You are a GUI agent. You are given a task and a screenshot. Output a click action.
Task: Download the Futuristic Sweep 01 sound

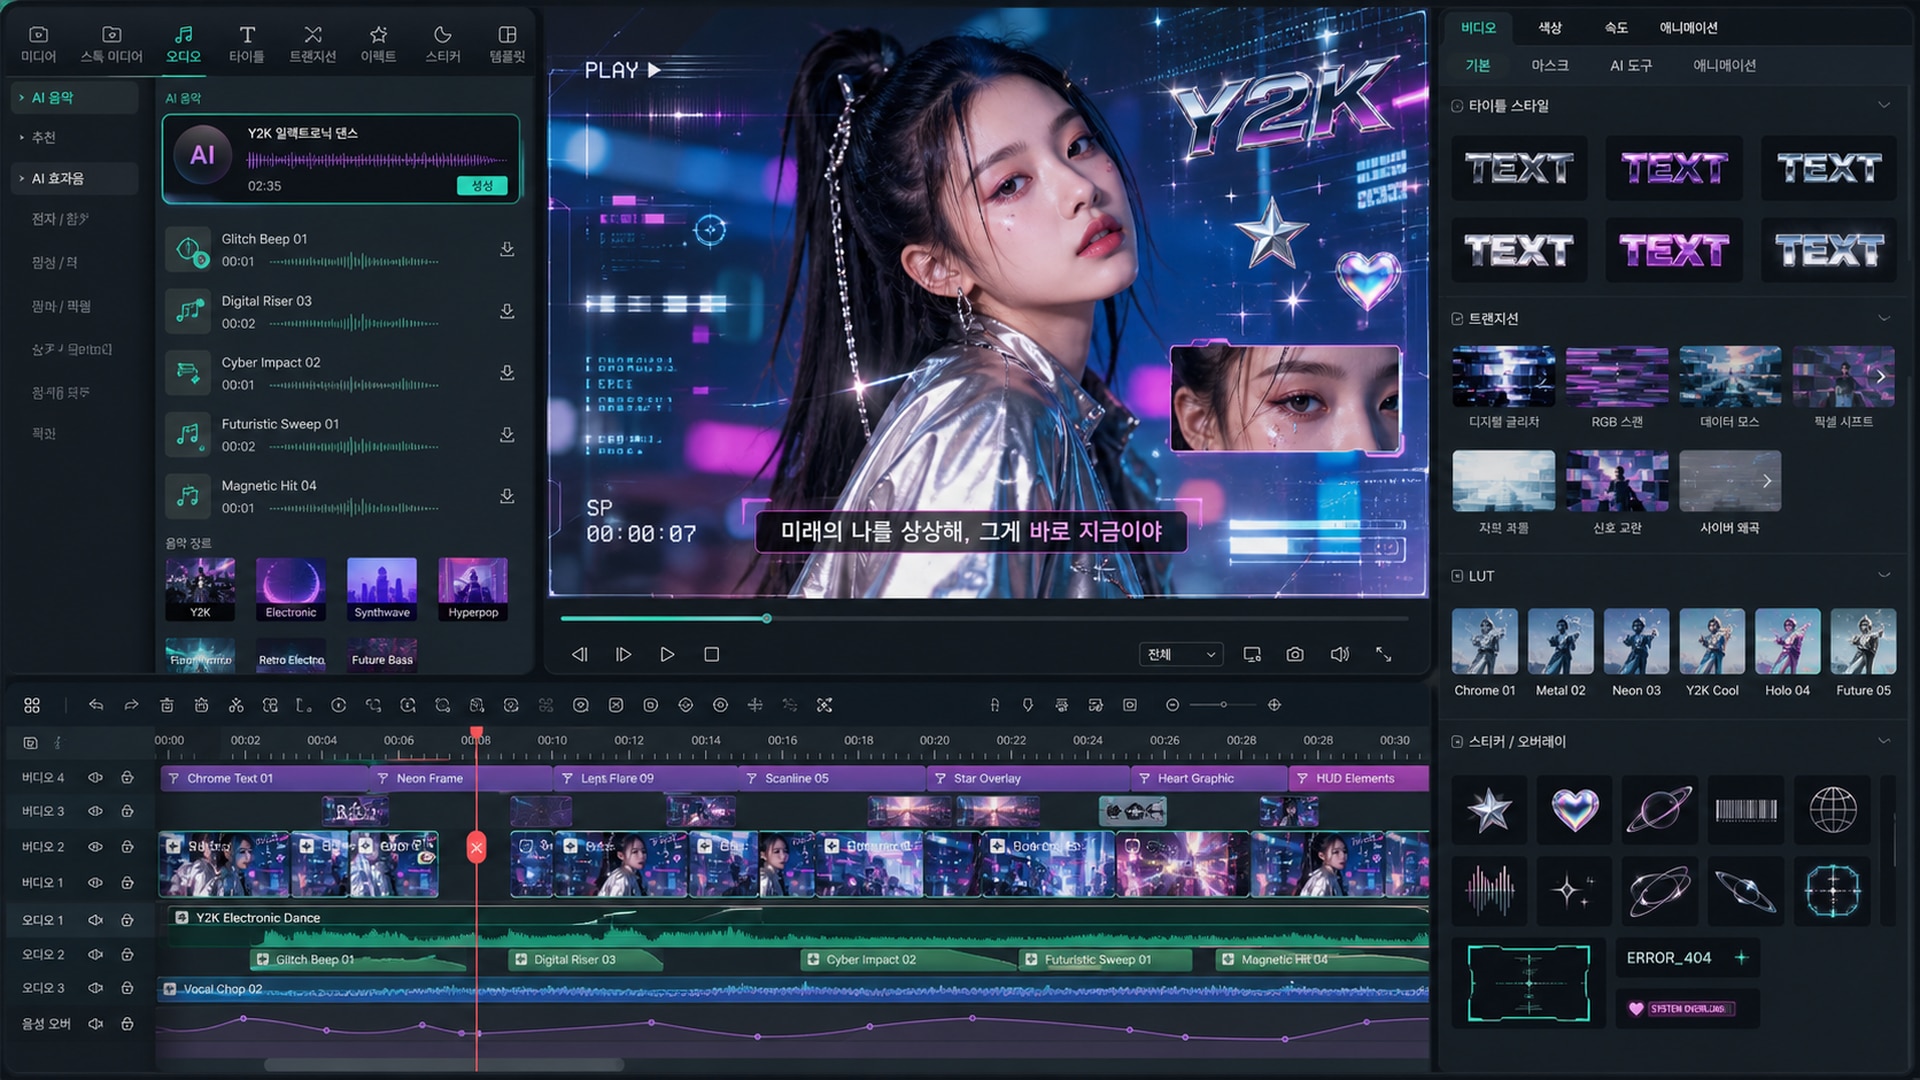[507, 434]
